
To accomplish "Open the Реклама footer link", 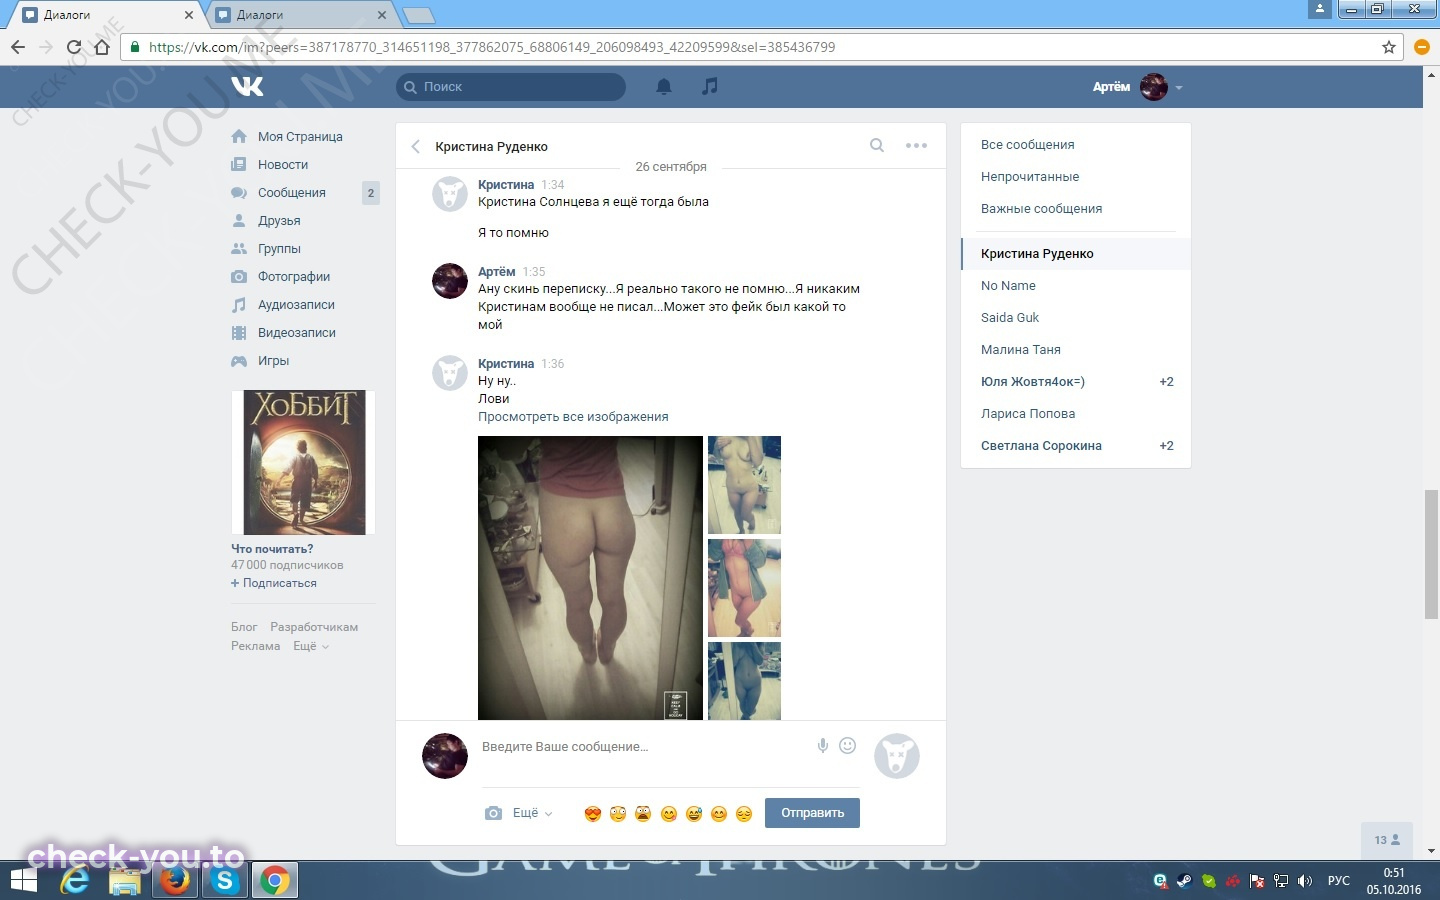I will tap(255, 646).
